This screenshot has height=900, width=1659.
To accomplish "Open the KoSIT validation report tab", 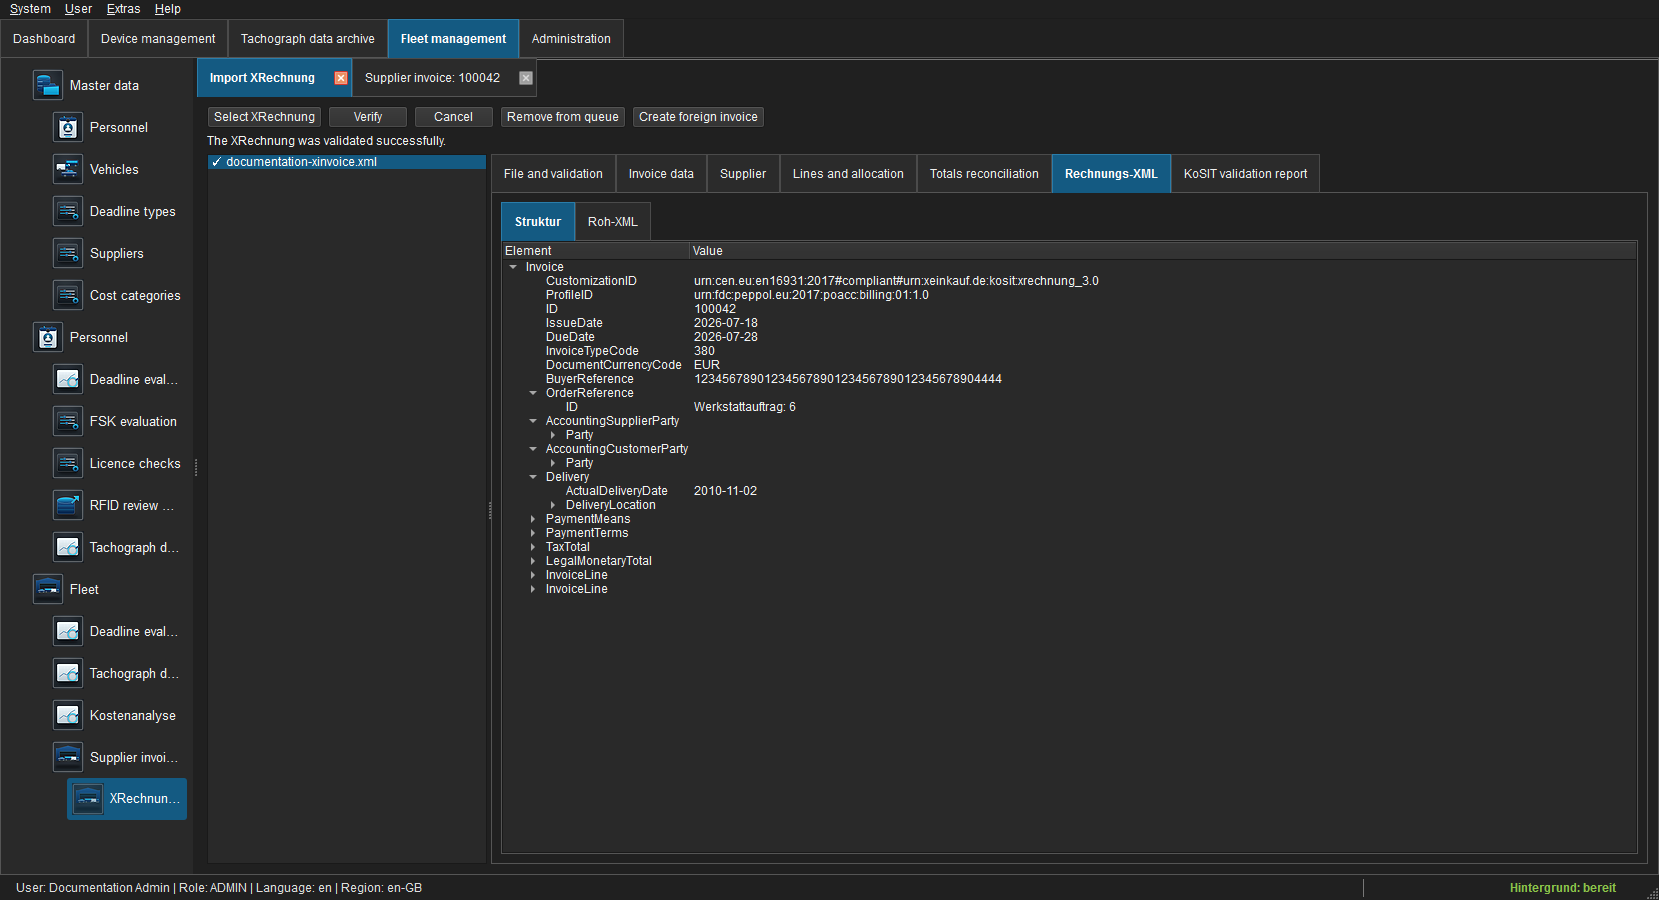I will (x=1245, y=174).
